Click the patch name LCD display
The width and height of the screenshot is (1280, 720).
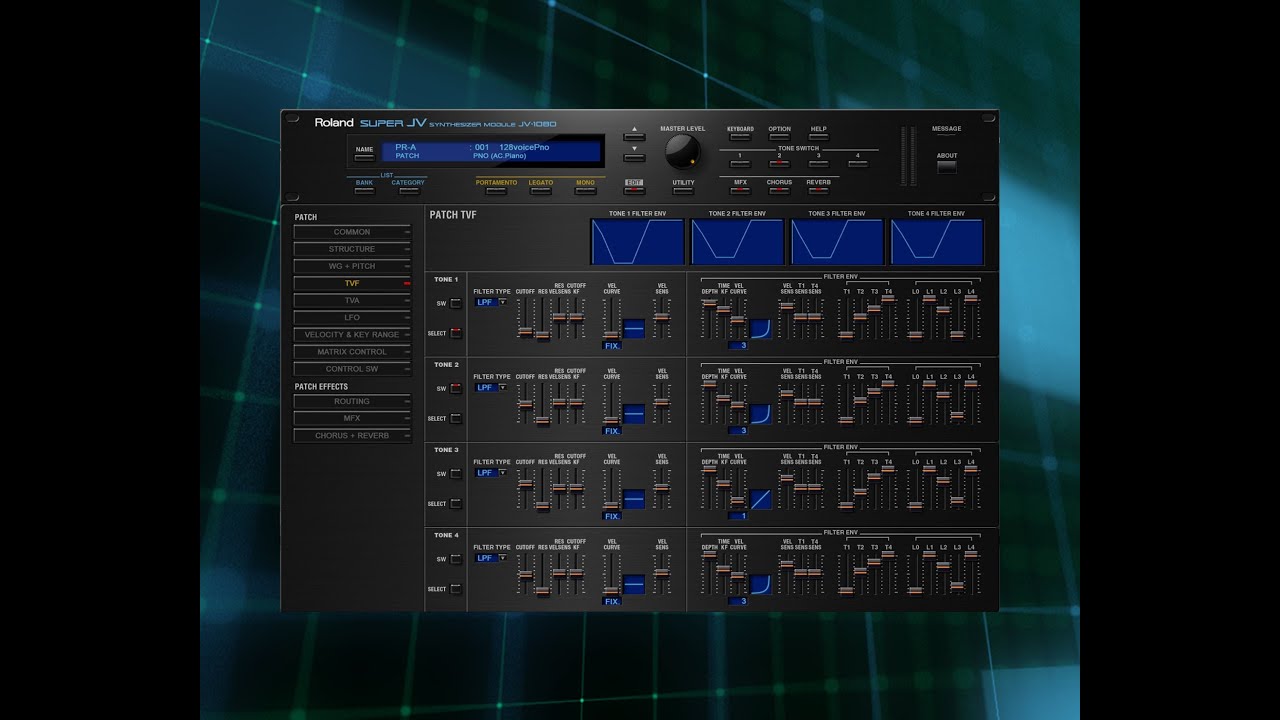(492, 152)
